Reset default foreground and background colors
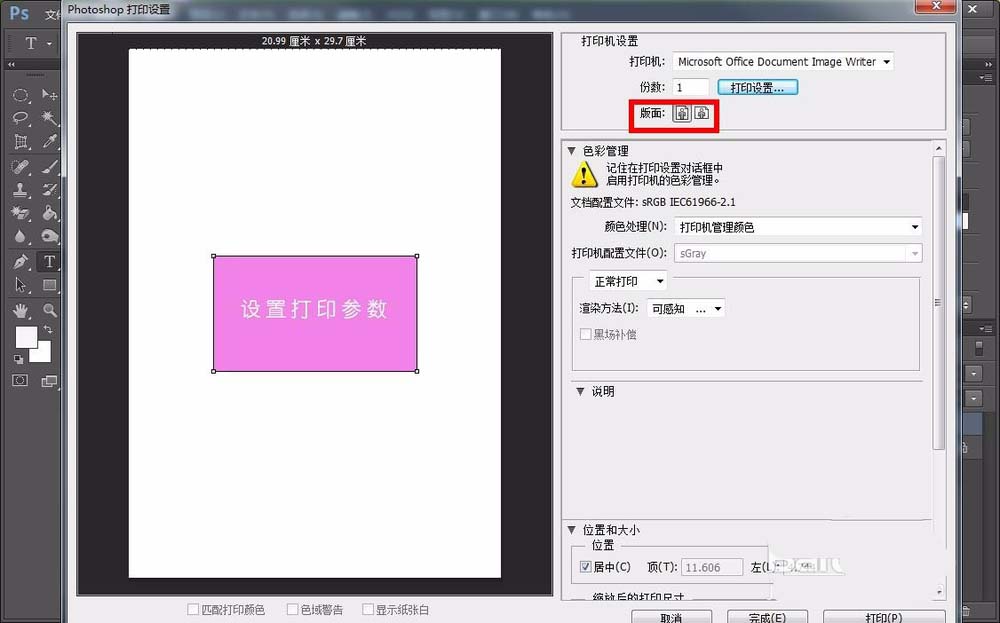The height and width of the screenshot is (623, 1000). [x=18, y=359]
